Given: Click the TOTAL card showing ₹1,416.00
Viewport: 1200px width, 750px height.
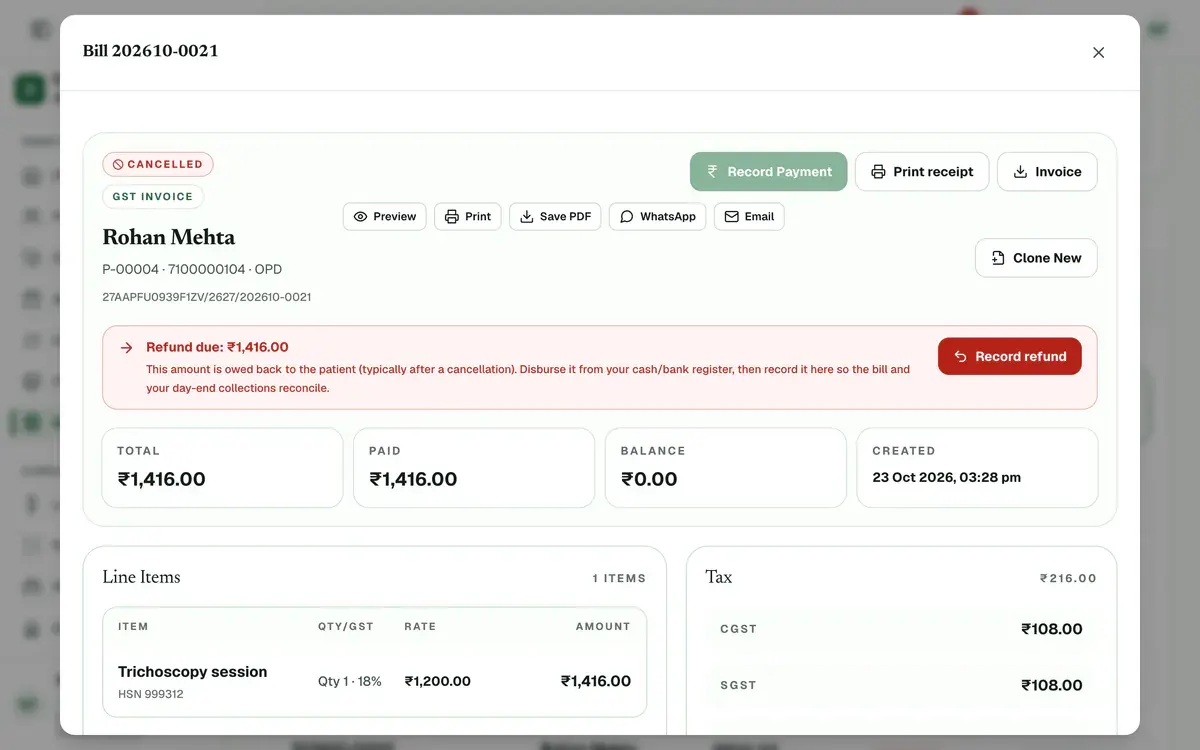Looking at the screenshot, I should pos(222,468).
